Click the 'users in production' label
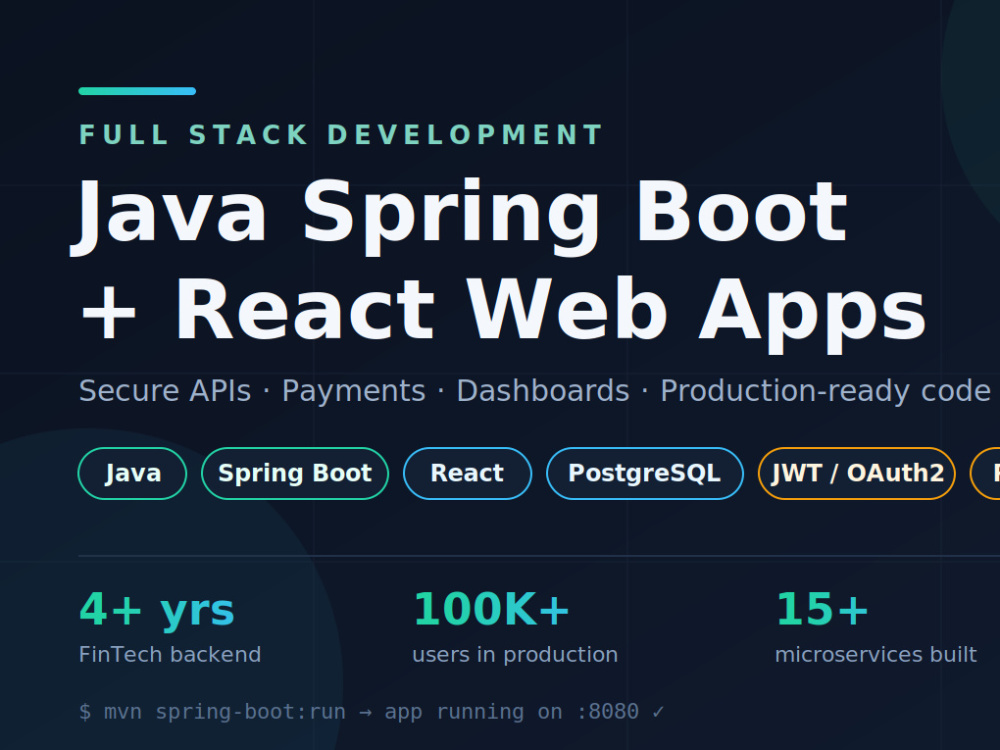 tap(515, 655)
